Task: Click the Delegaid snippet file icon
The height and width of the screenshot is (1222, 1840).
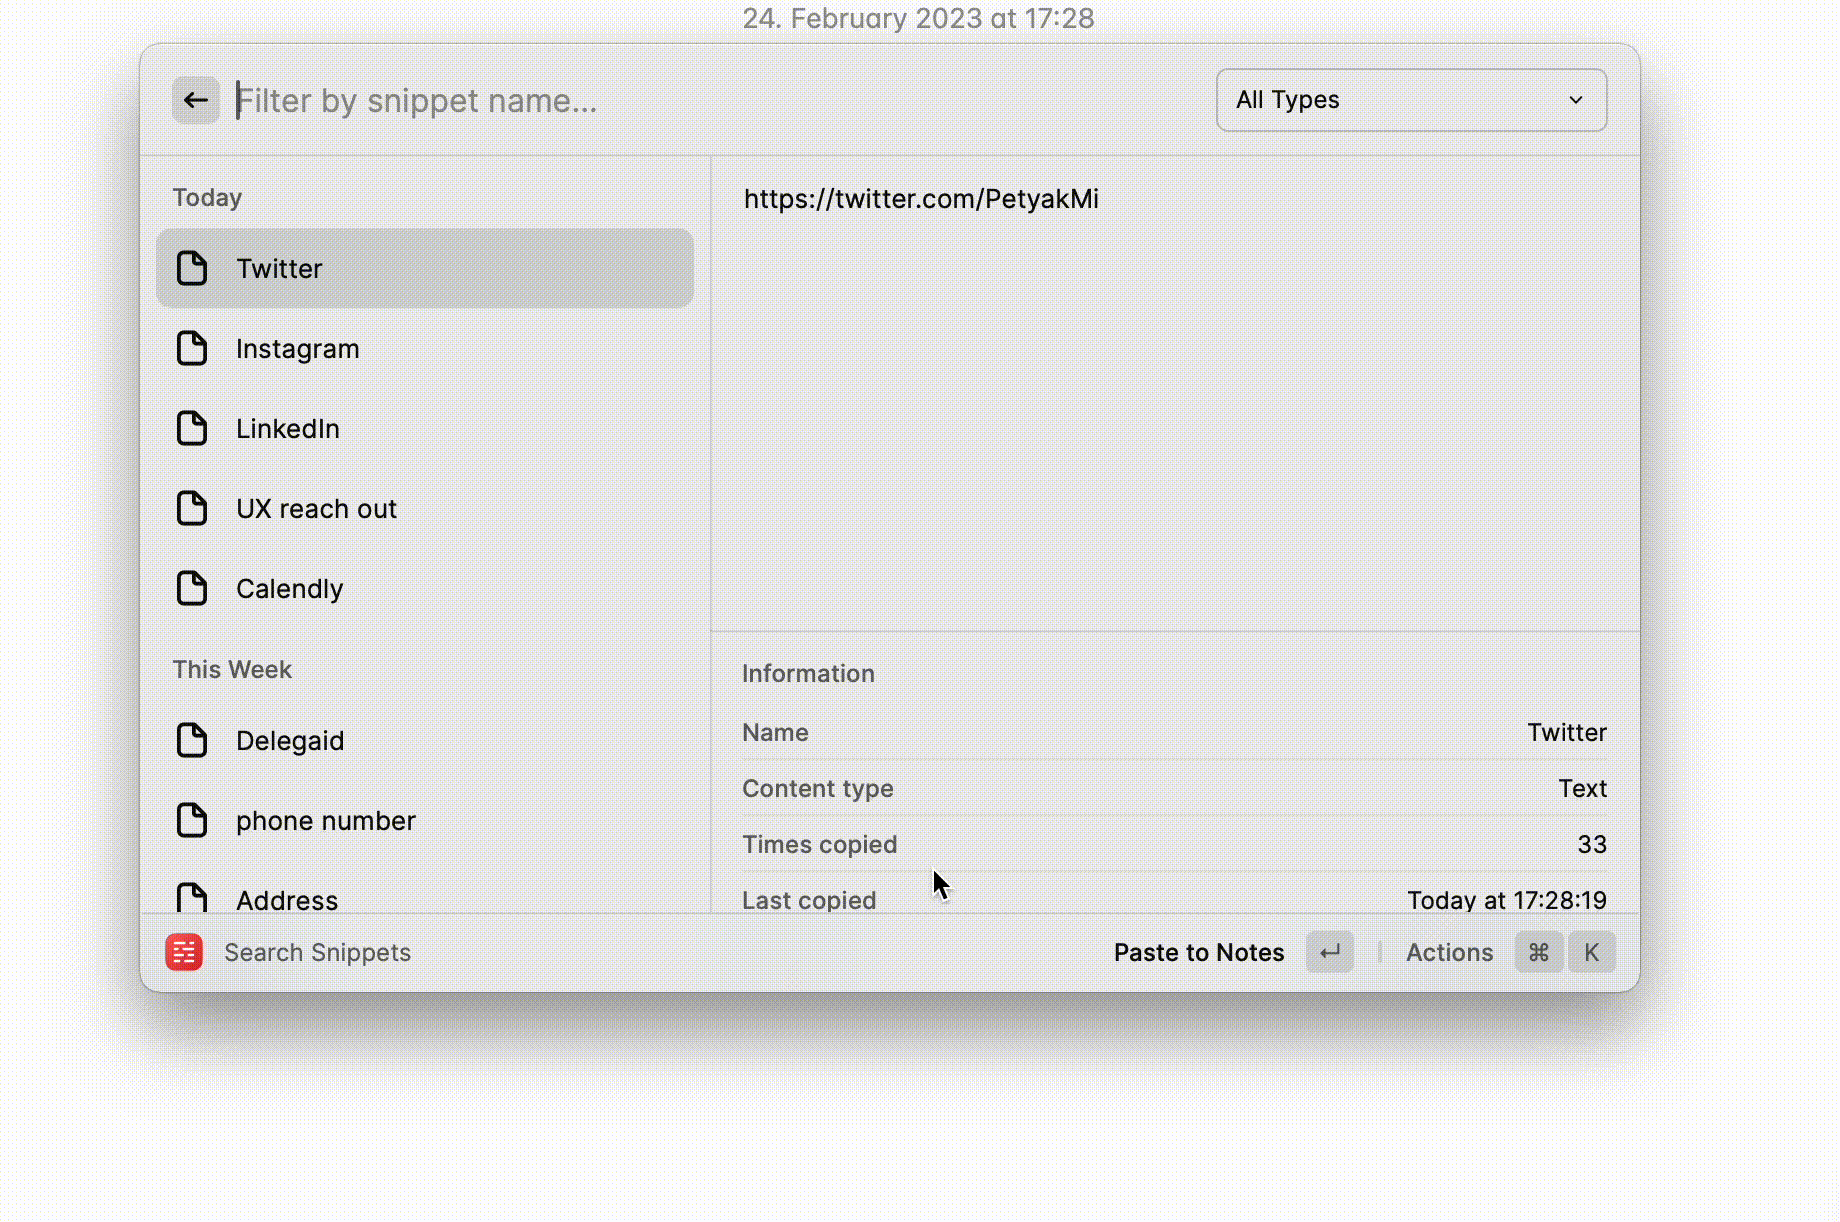Action: click(193, 740)
